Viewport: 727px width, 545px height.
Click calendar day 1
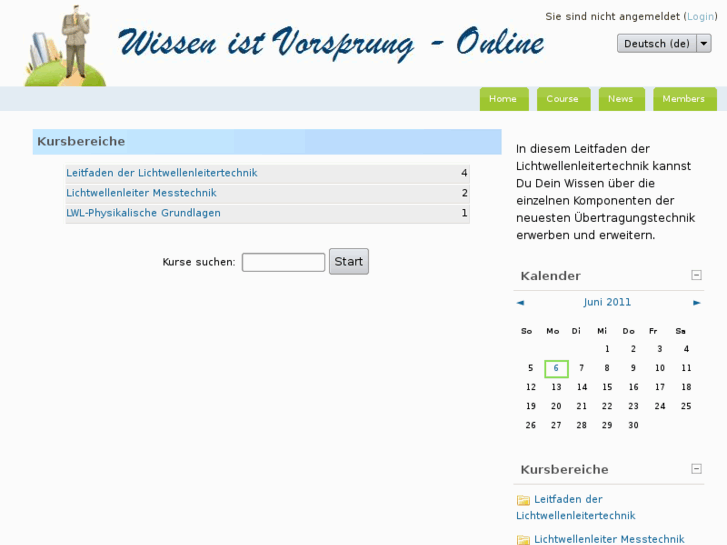607,349
